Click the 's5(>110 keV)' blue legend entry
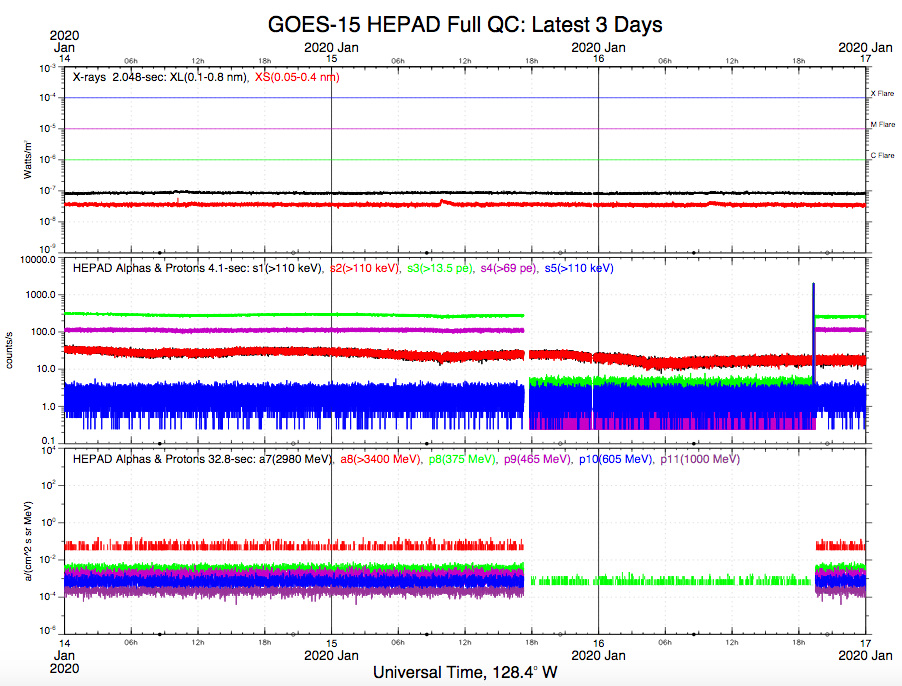Image resolution: width=902 pixels, height=686 pixels. tap(579, 268)
